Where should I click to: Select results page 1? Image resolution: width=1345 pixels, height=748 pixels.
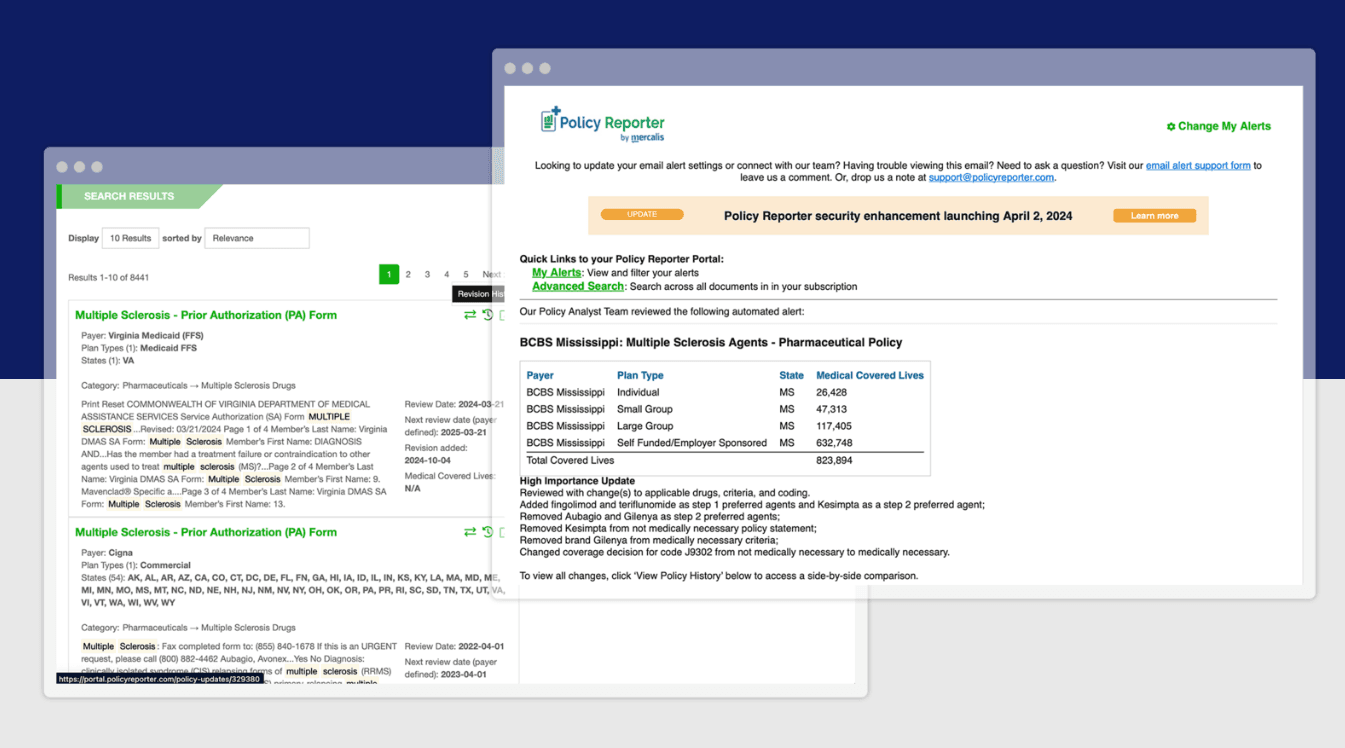click(389, 274)
